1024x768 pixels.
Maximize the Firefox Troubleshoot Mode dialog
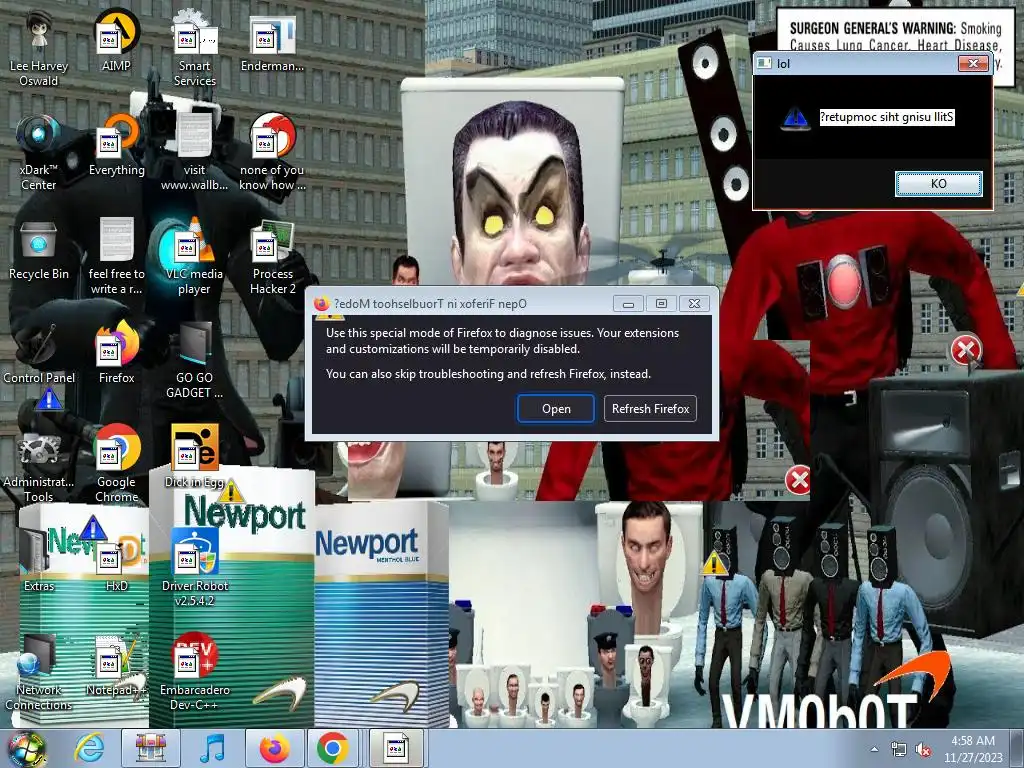click(x=661, y=304)
